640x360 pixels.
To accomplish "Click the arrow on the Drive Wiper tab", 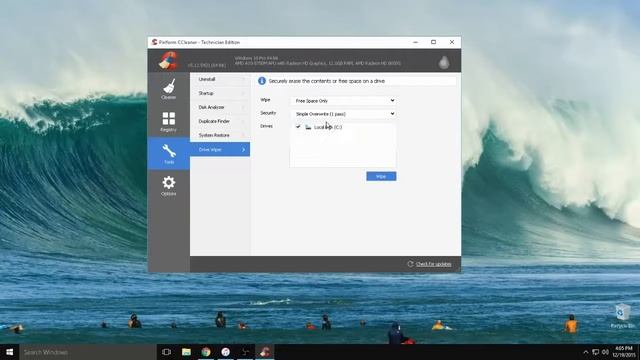I will click(244, 150).
